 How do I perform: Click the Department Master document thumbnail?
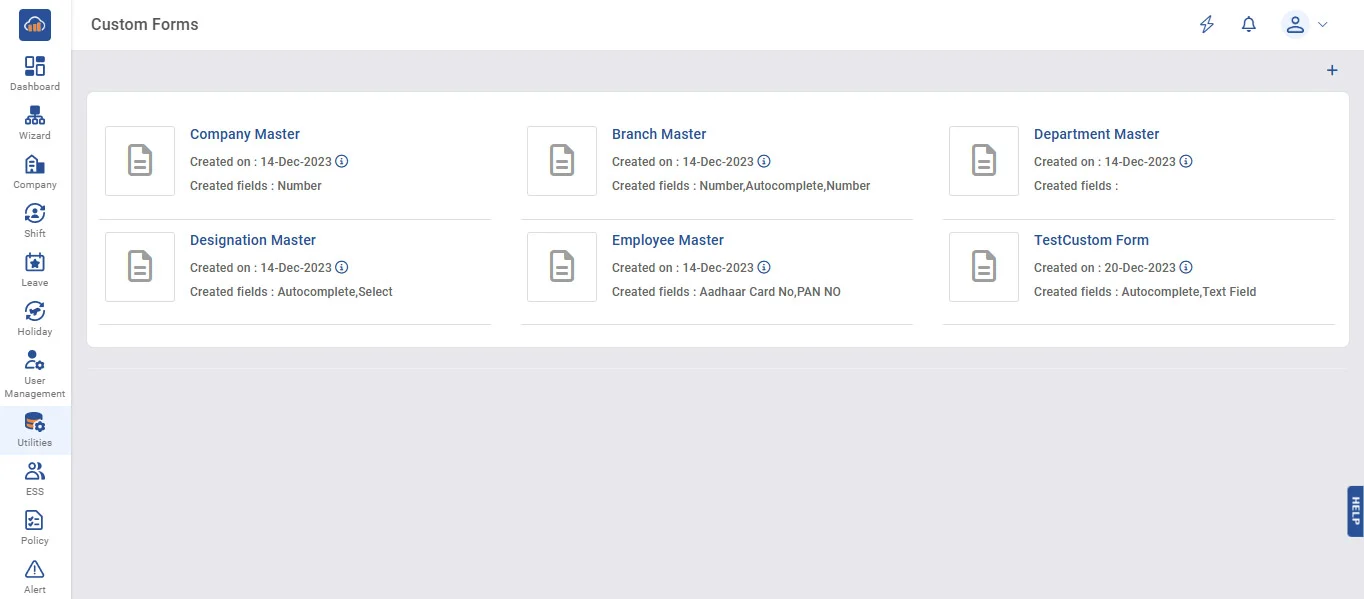pos(984,161)
